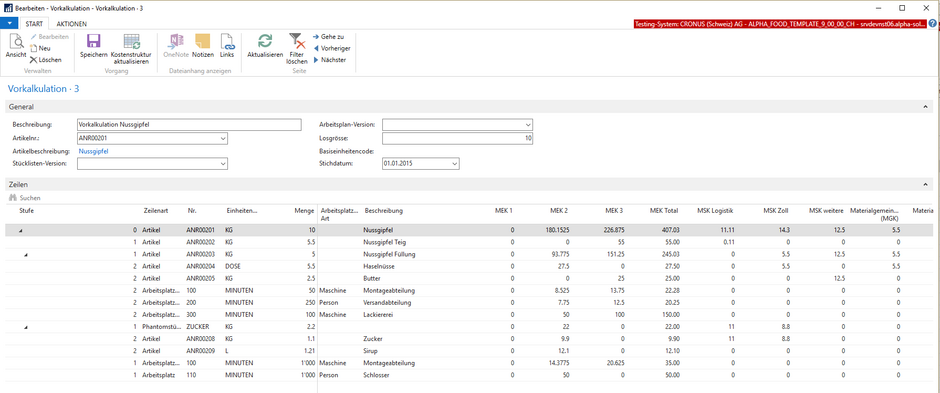This screenshot has width=940, height=393.
Task: Click into the Beschreibung field
Action: (189, 125)
